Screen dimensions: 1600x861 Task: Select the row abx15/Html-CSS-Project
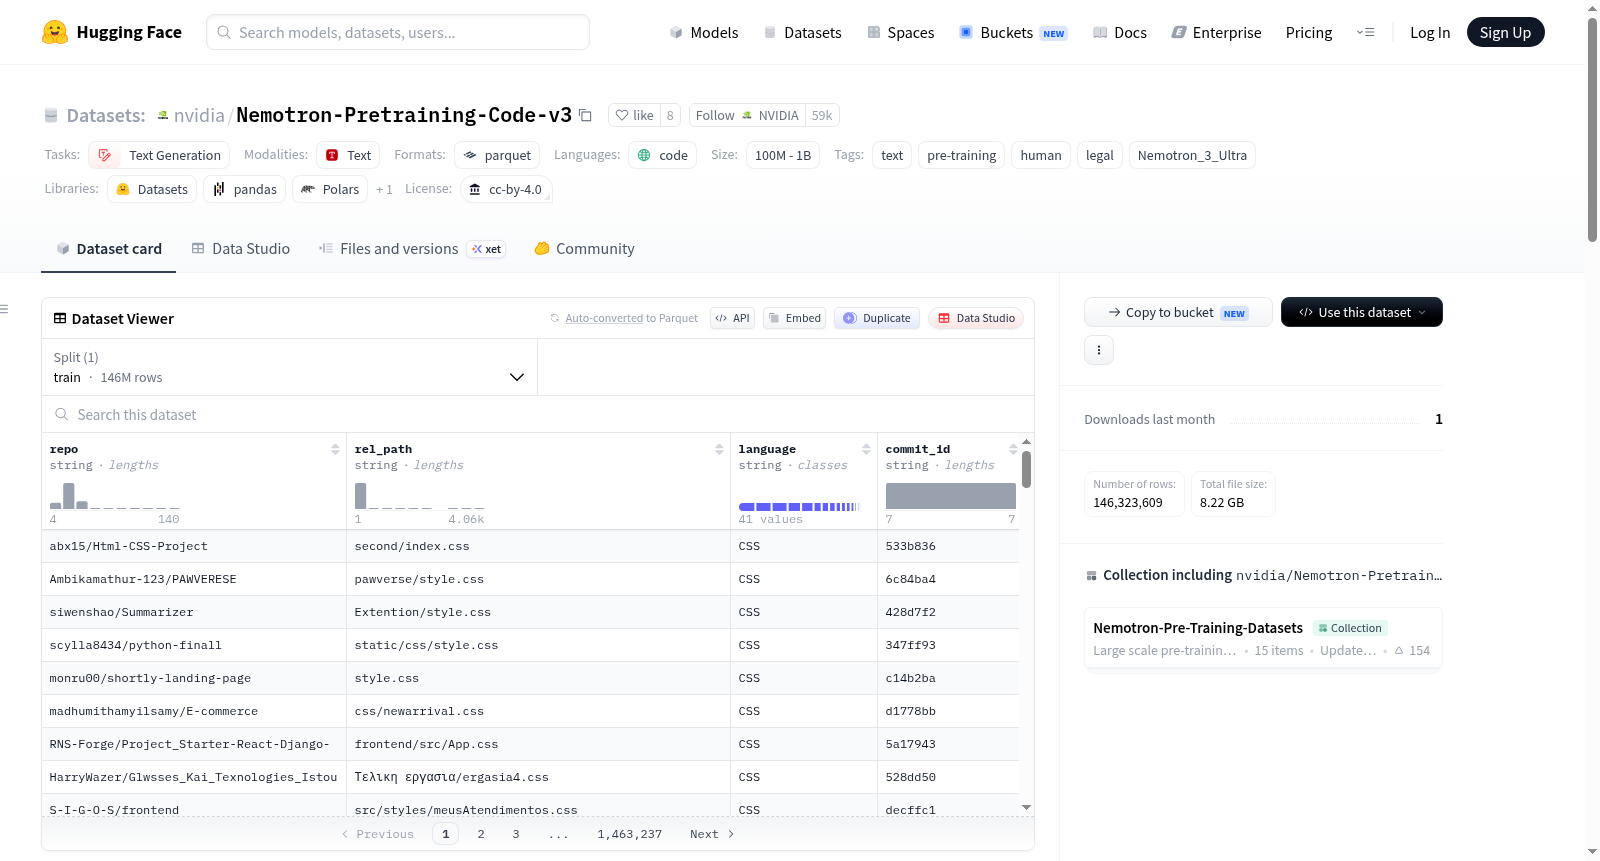coord(530,546)
